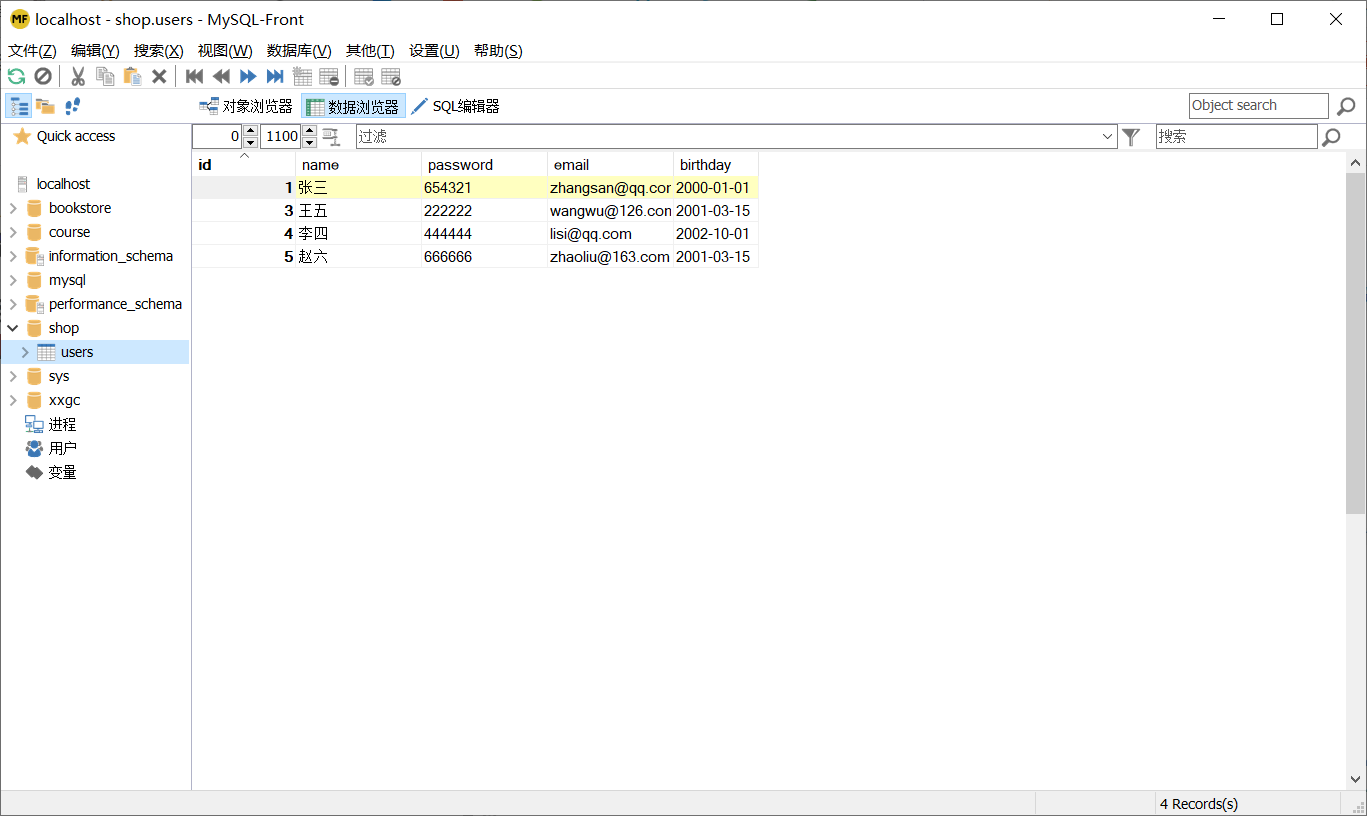The image size is (1367, 816).
Task: Click the birthday column header
Action: (x=716, y=164)
